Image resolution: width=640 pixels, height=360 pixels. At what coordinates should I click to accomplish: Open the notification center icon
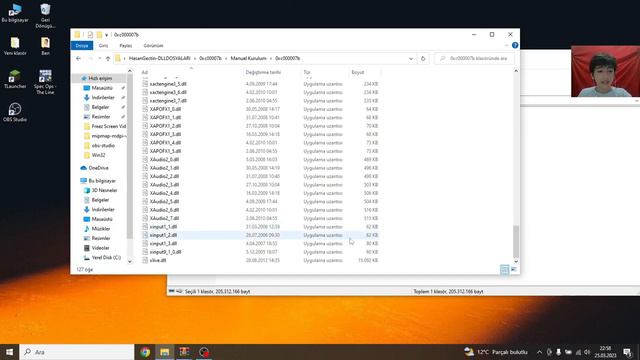pos(627,352)
